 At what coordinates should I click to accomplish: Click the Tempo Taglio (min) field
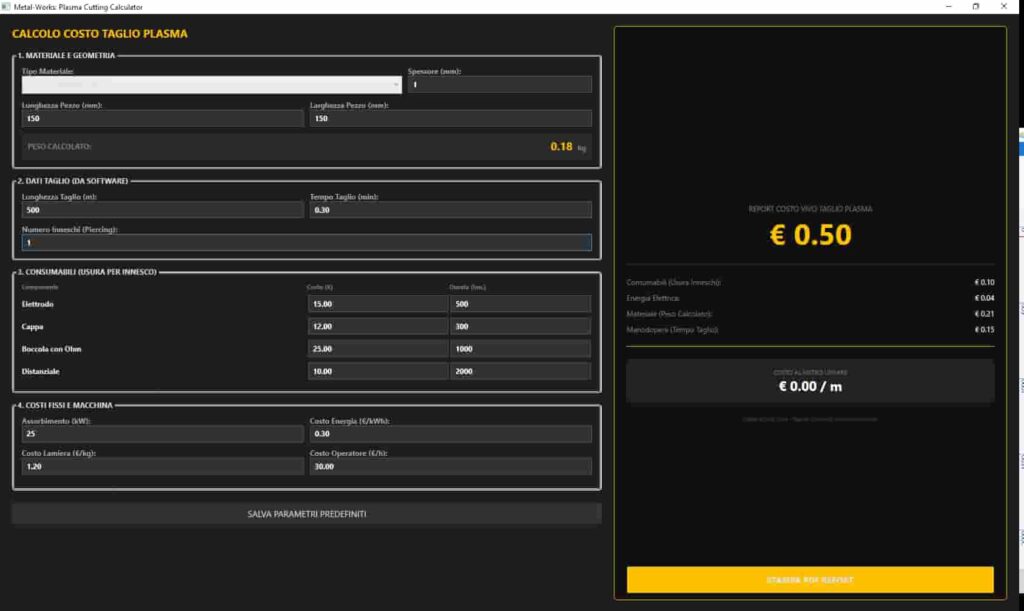450,210
